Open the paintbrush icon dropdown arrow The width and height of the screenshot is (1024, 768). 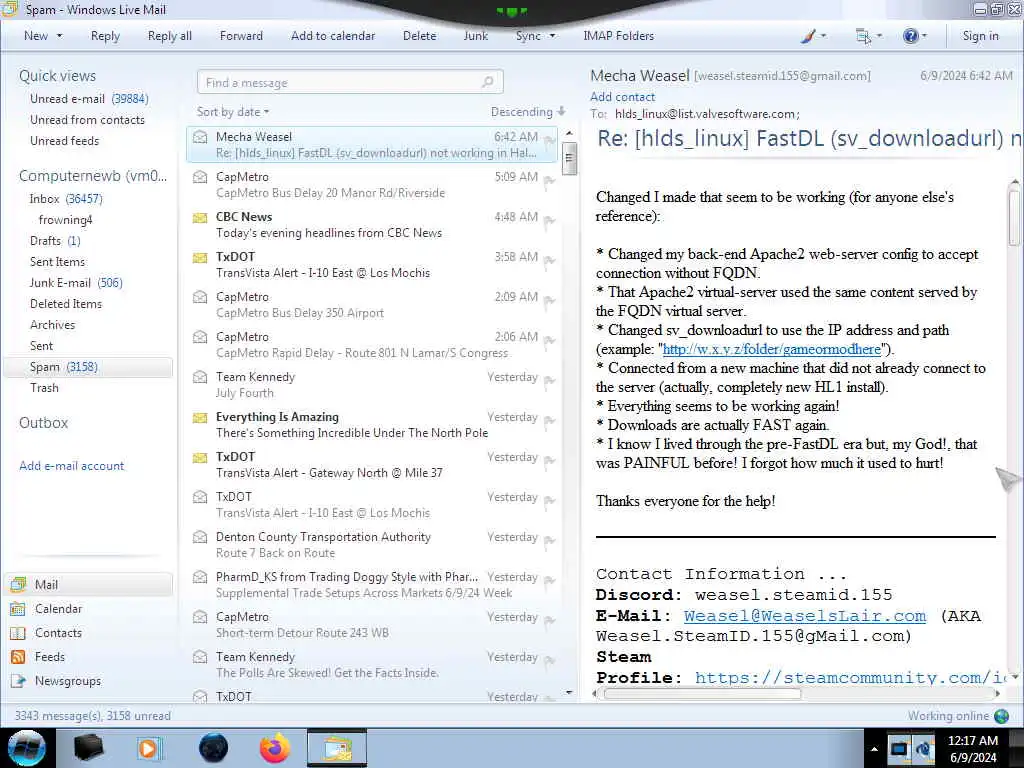coord(823,37)
